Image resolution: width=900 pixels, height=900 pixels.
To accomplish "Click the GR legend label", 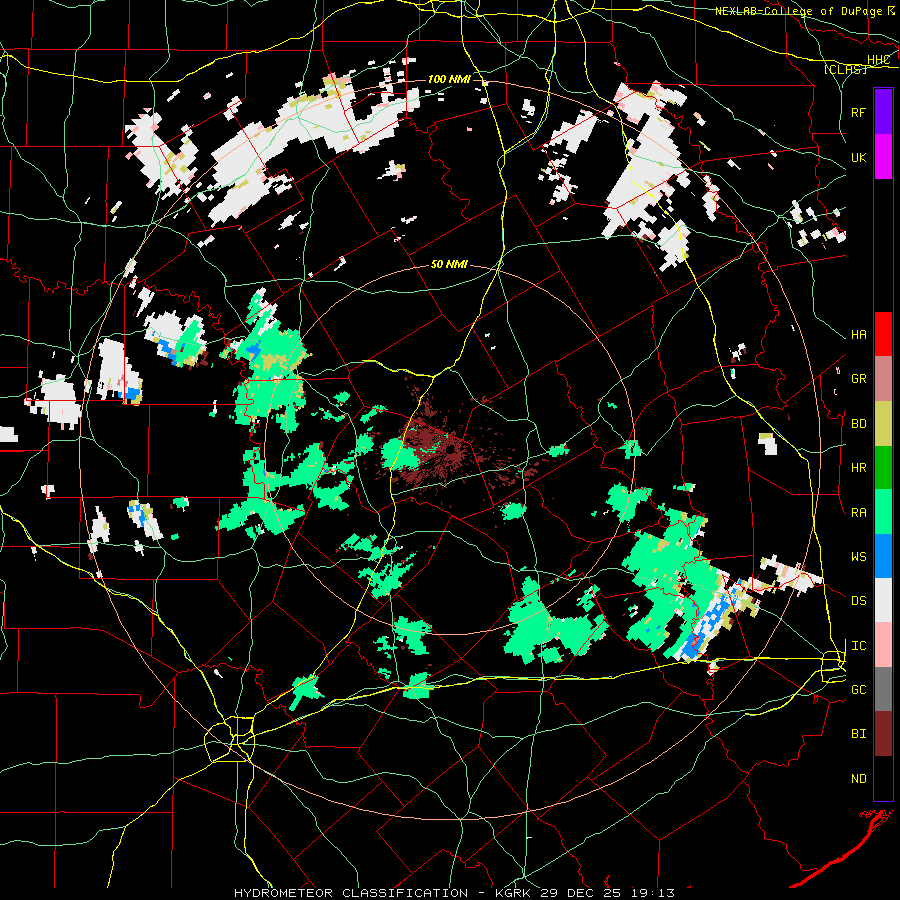I will pyautogui.click(x=858, y=379).
